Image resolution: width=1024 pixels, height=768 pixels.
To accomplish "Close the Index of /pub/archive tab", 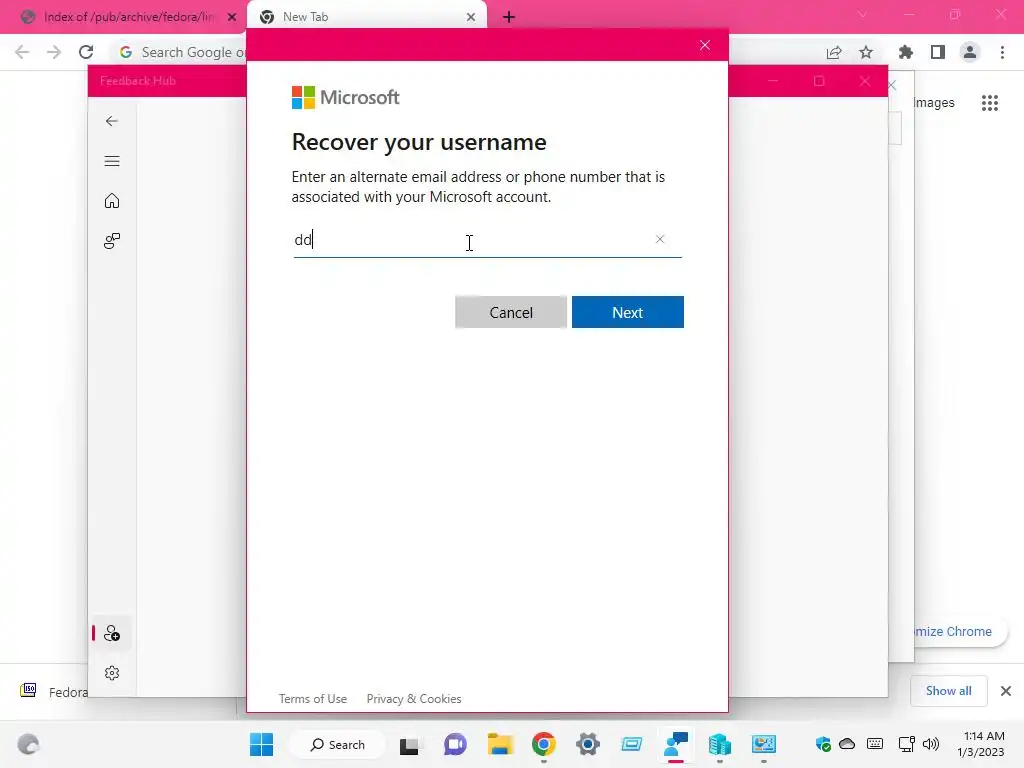I will click(232, 17).
